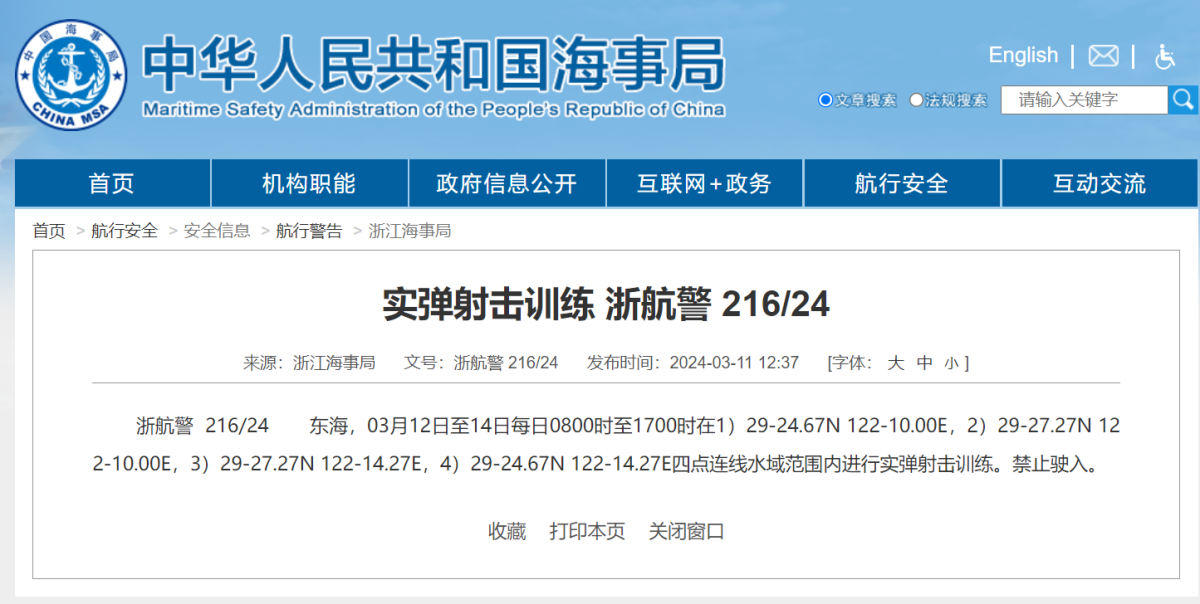1200x604 pixels.
Task: Open the mail envelope icon
Action: pos(1103,56)
